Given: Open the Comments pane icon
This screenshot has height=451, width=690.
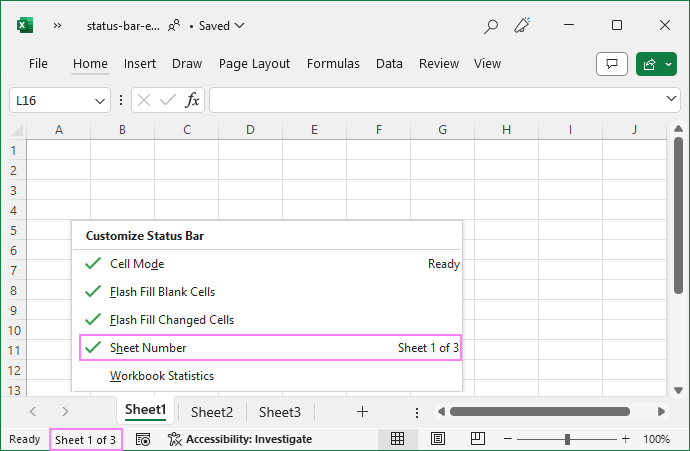Looking at the screenshot, I should pyautogui.click(x=611, y=64).
